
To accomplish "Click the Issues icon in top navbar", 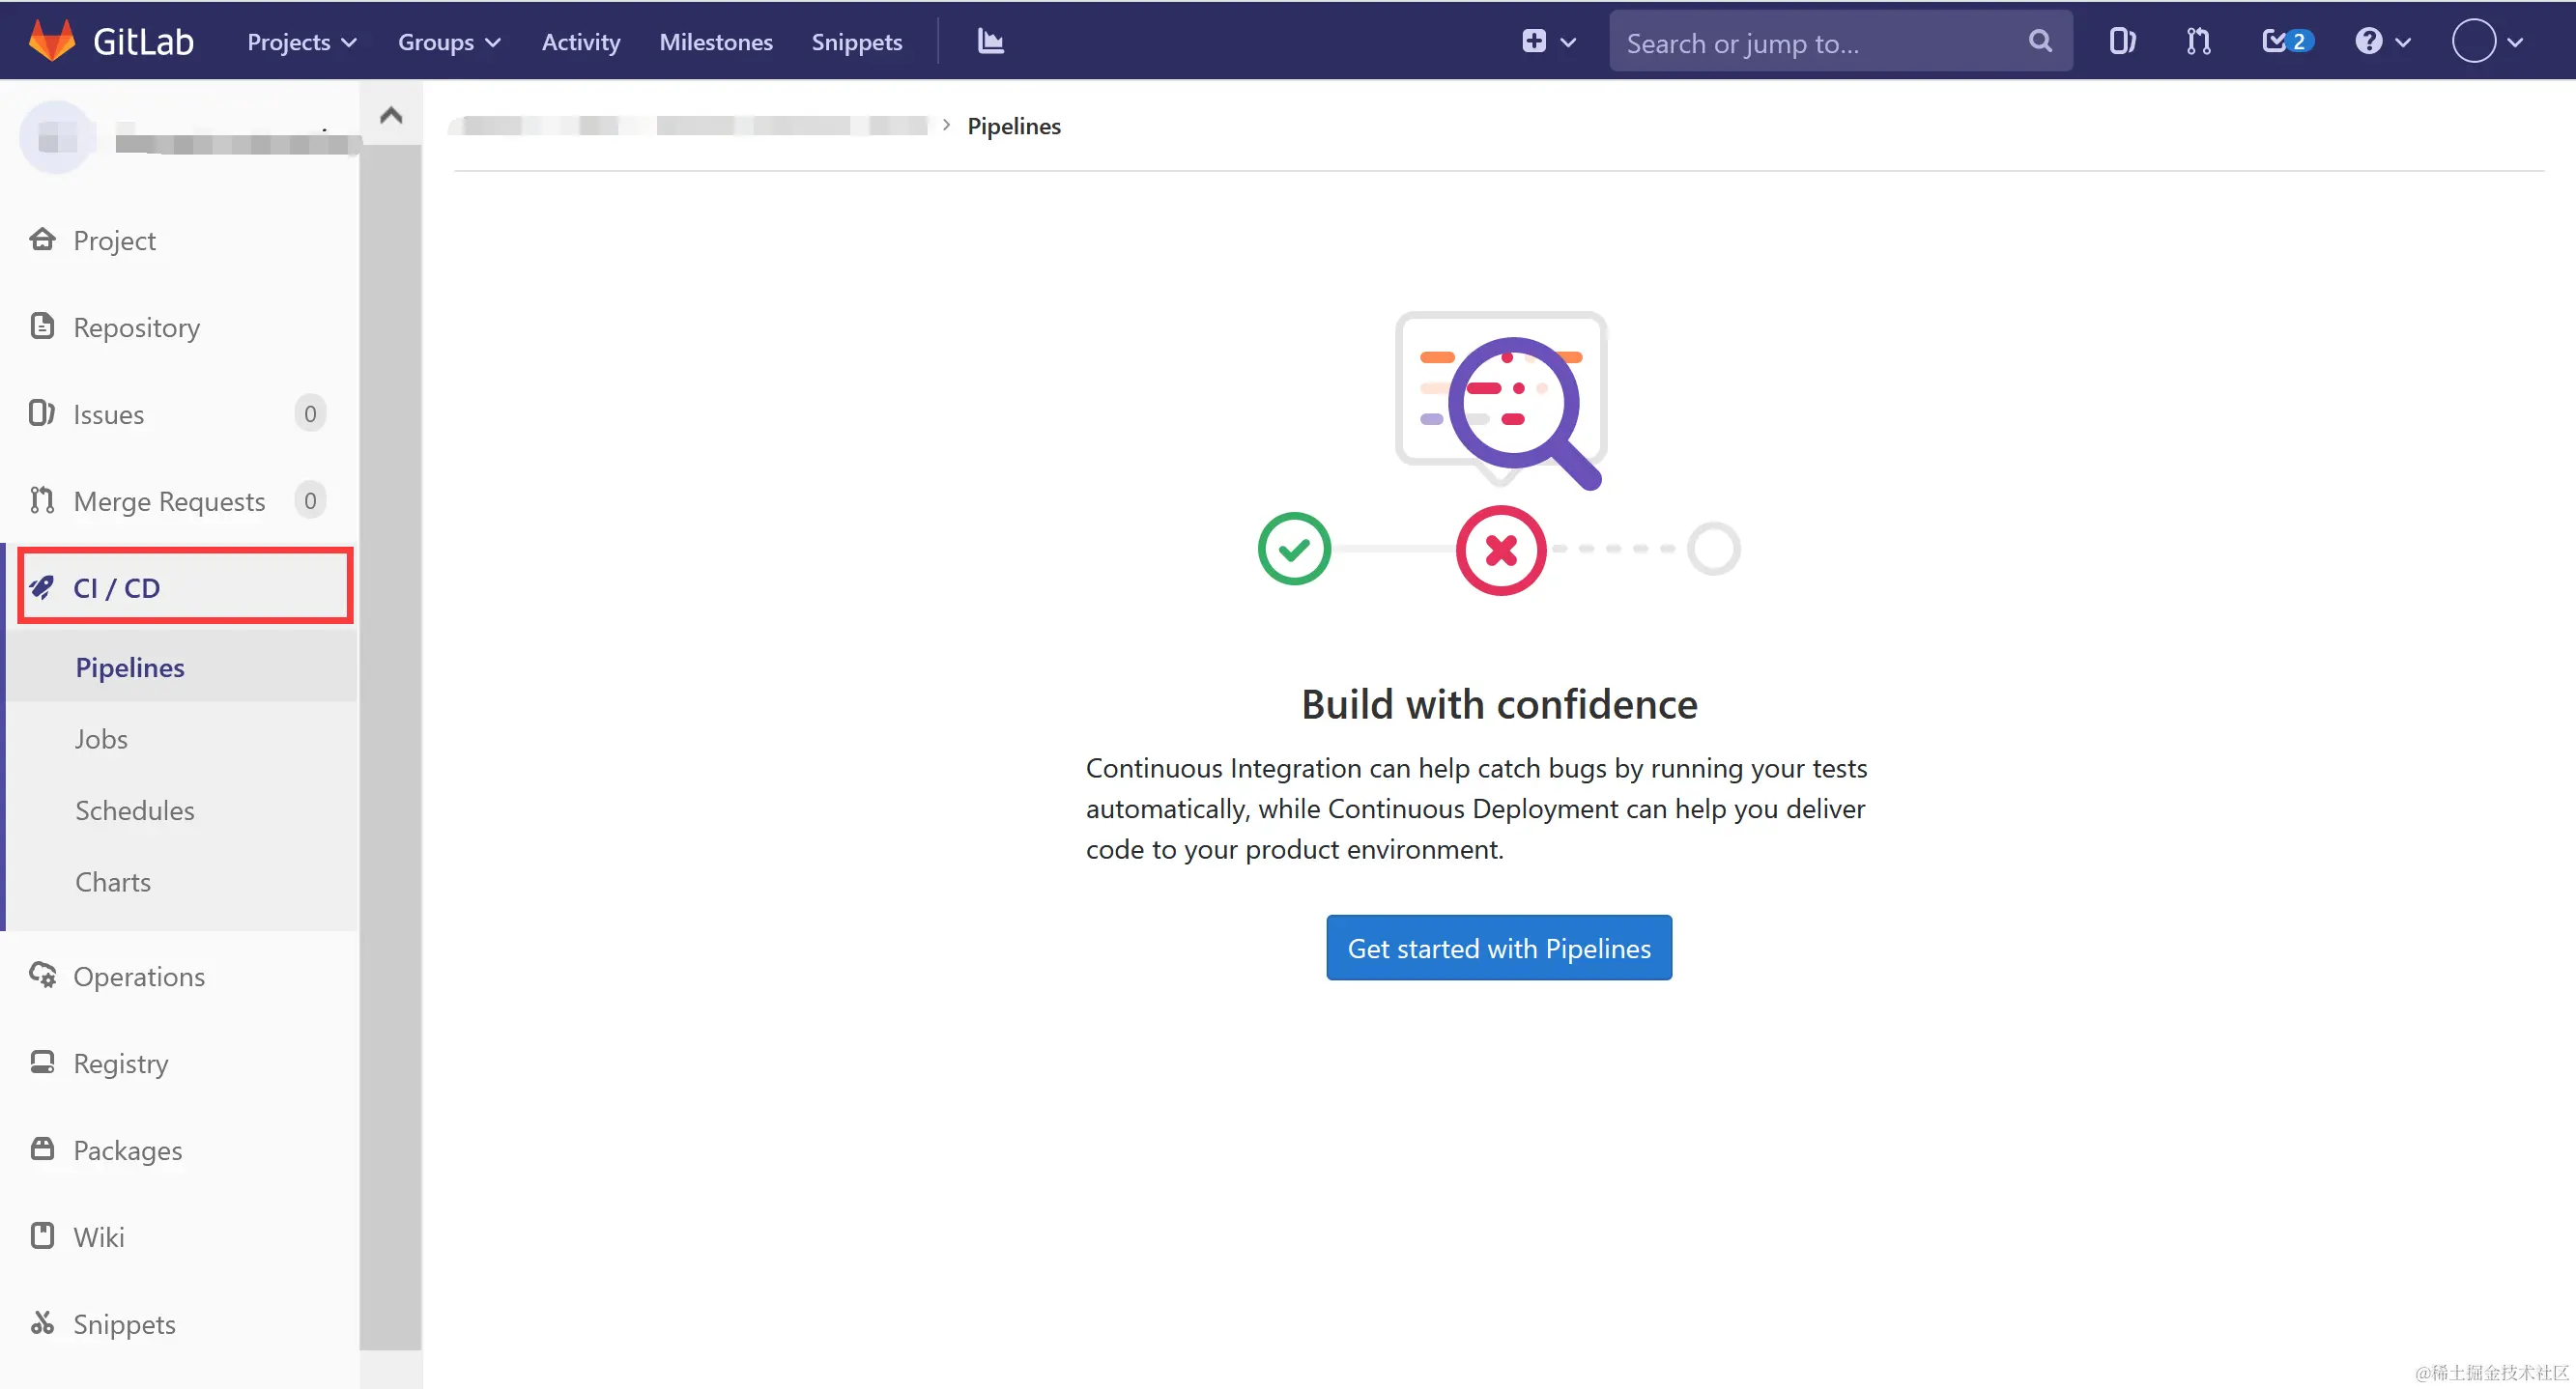I will tap(2121, 41).
